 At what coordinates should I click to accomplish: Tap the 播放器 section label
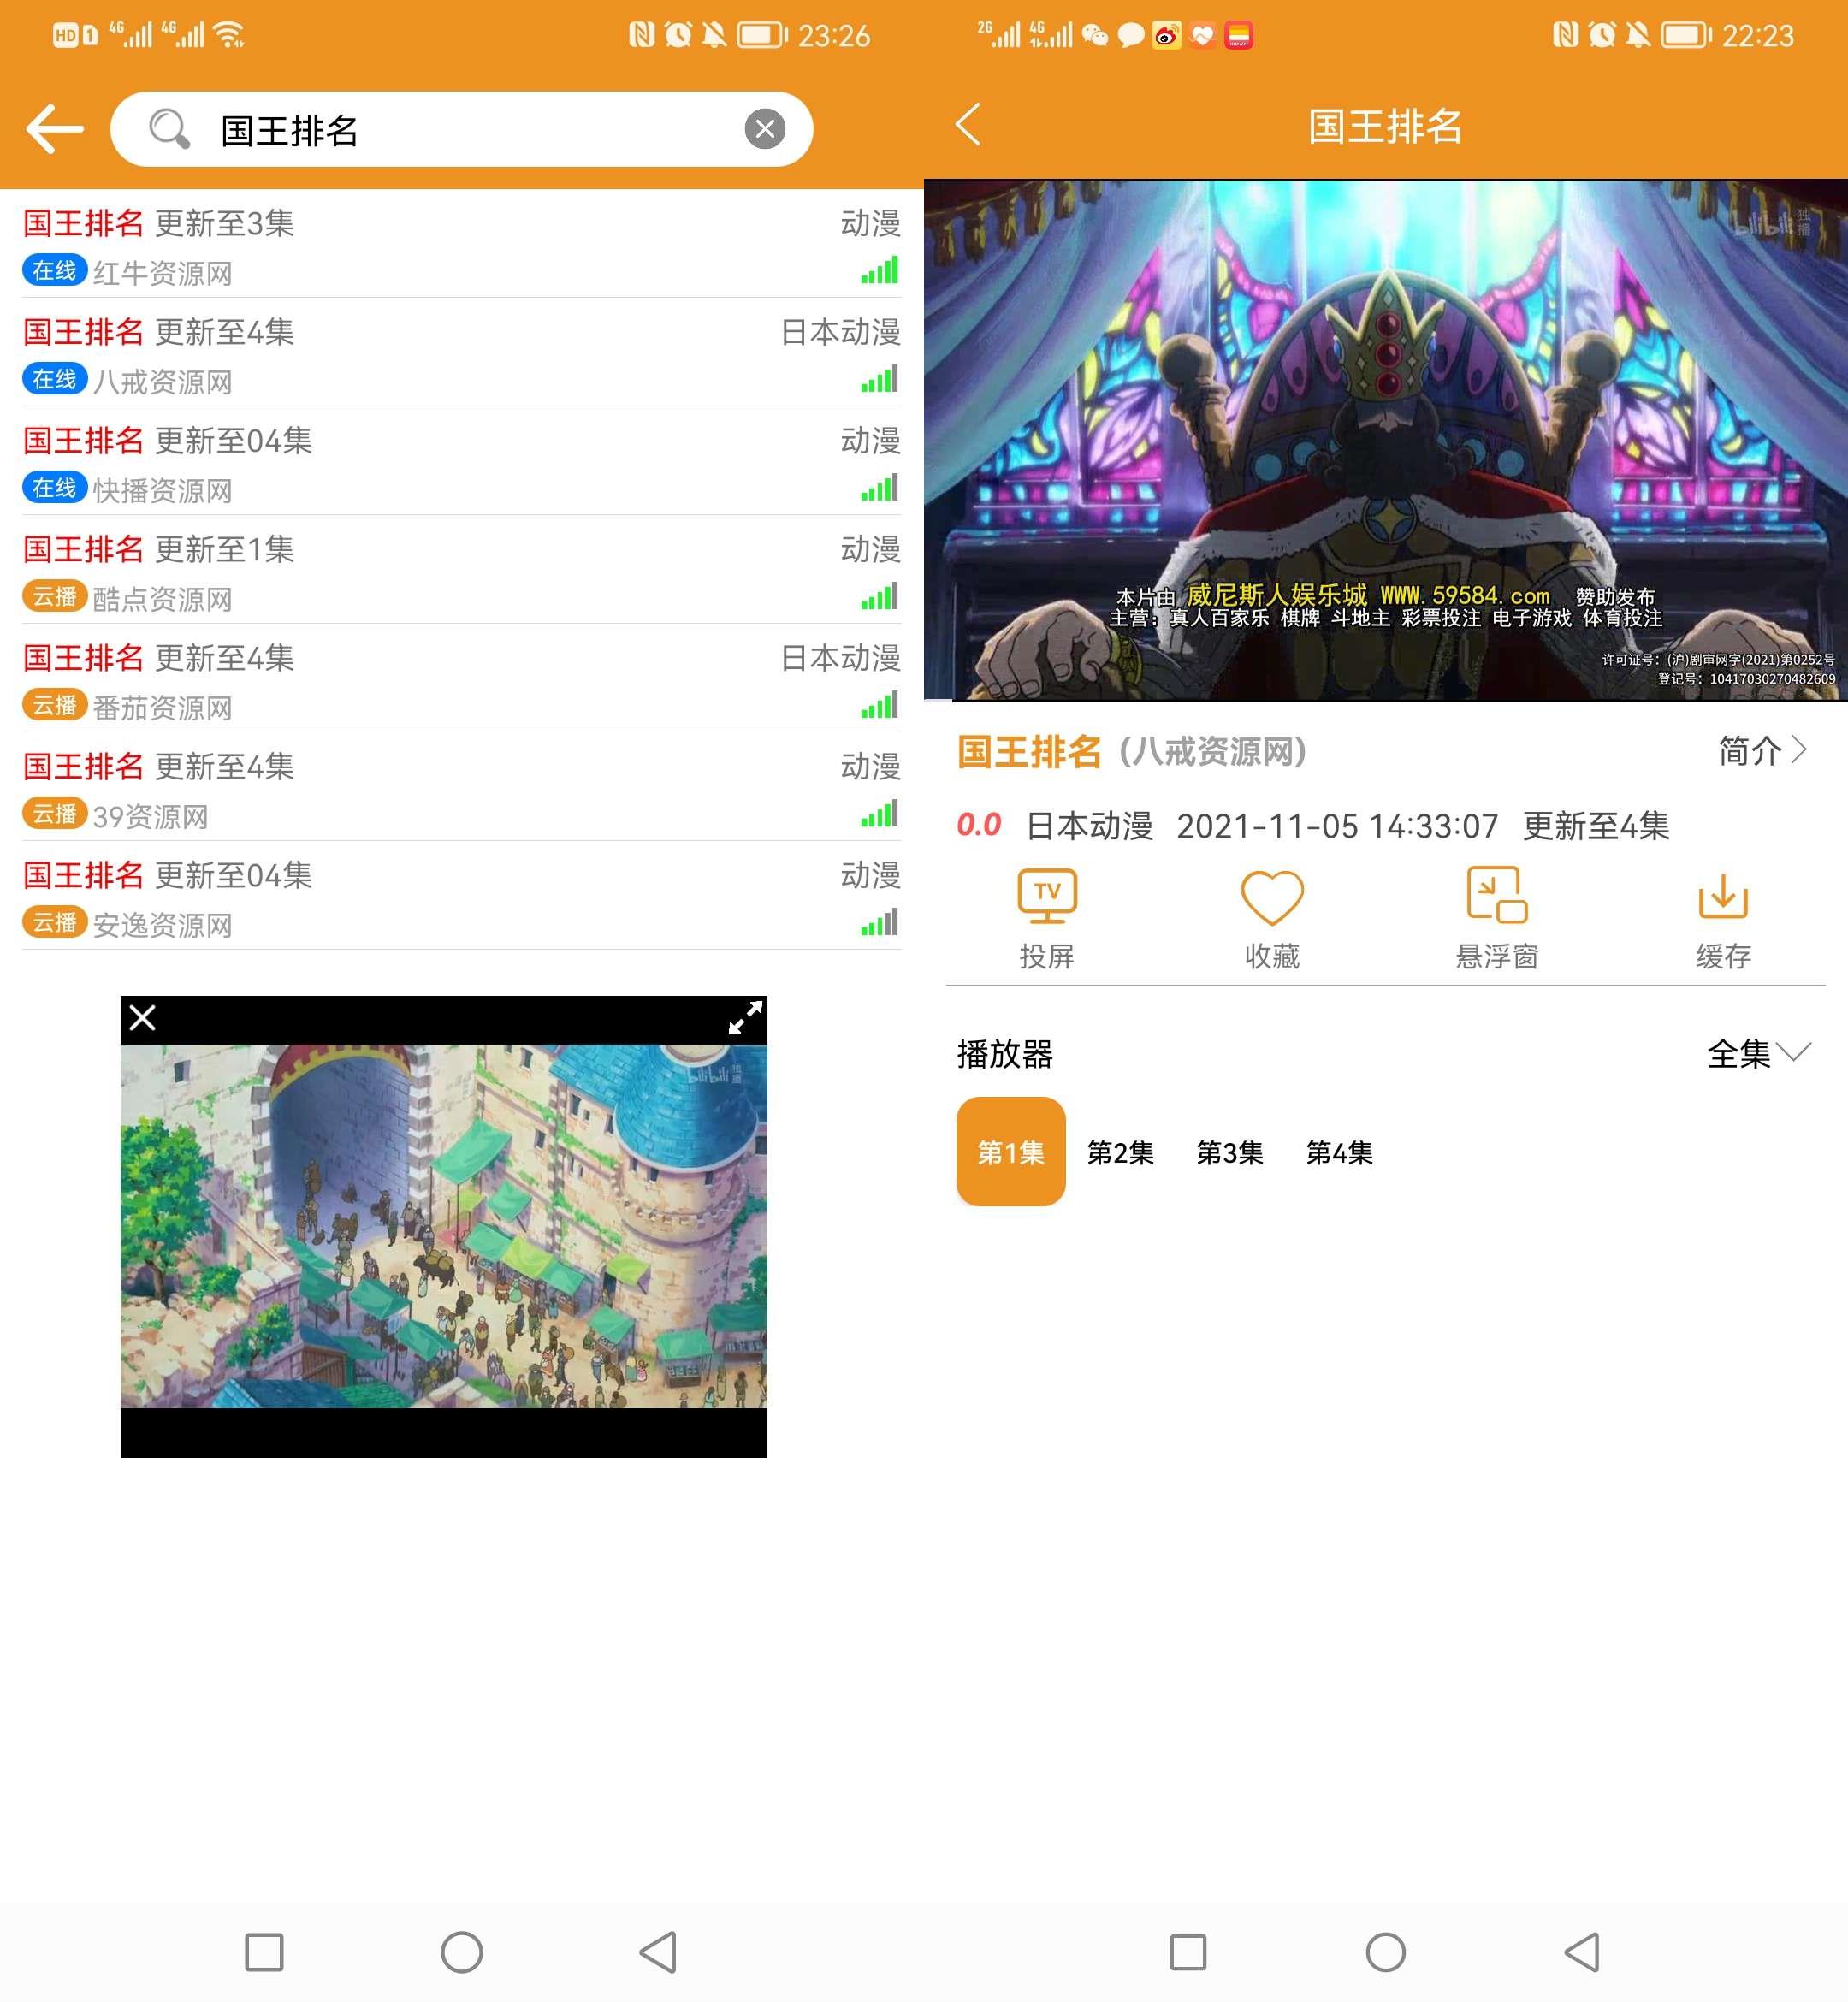[x=1005, y=1053]
